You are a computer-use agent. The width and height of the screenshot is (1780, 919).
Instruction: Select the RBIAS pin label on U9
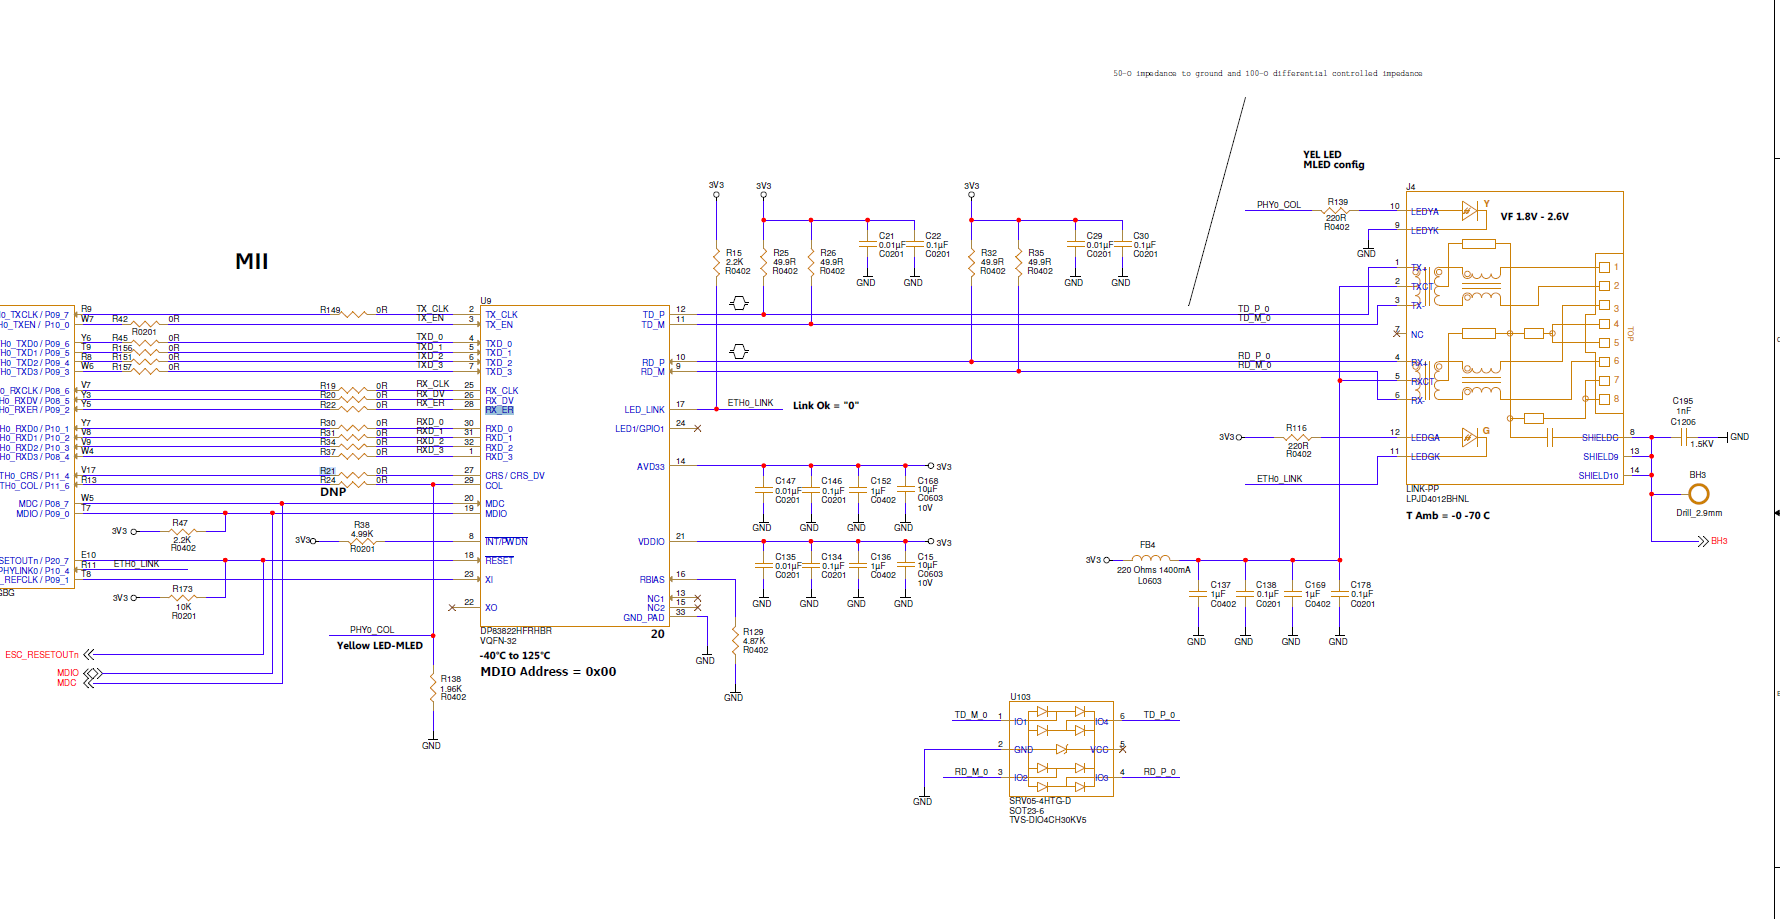coord(652,580)
